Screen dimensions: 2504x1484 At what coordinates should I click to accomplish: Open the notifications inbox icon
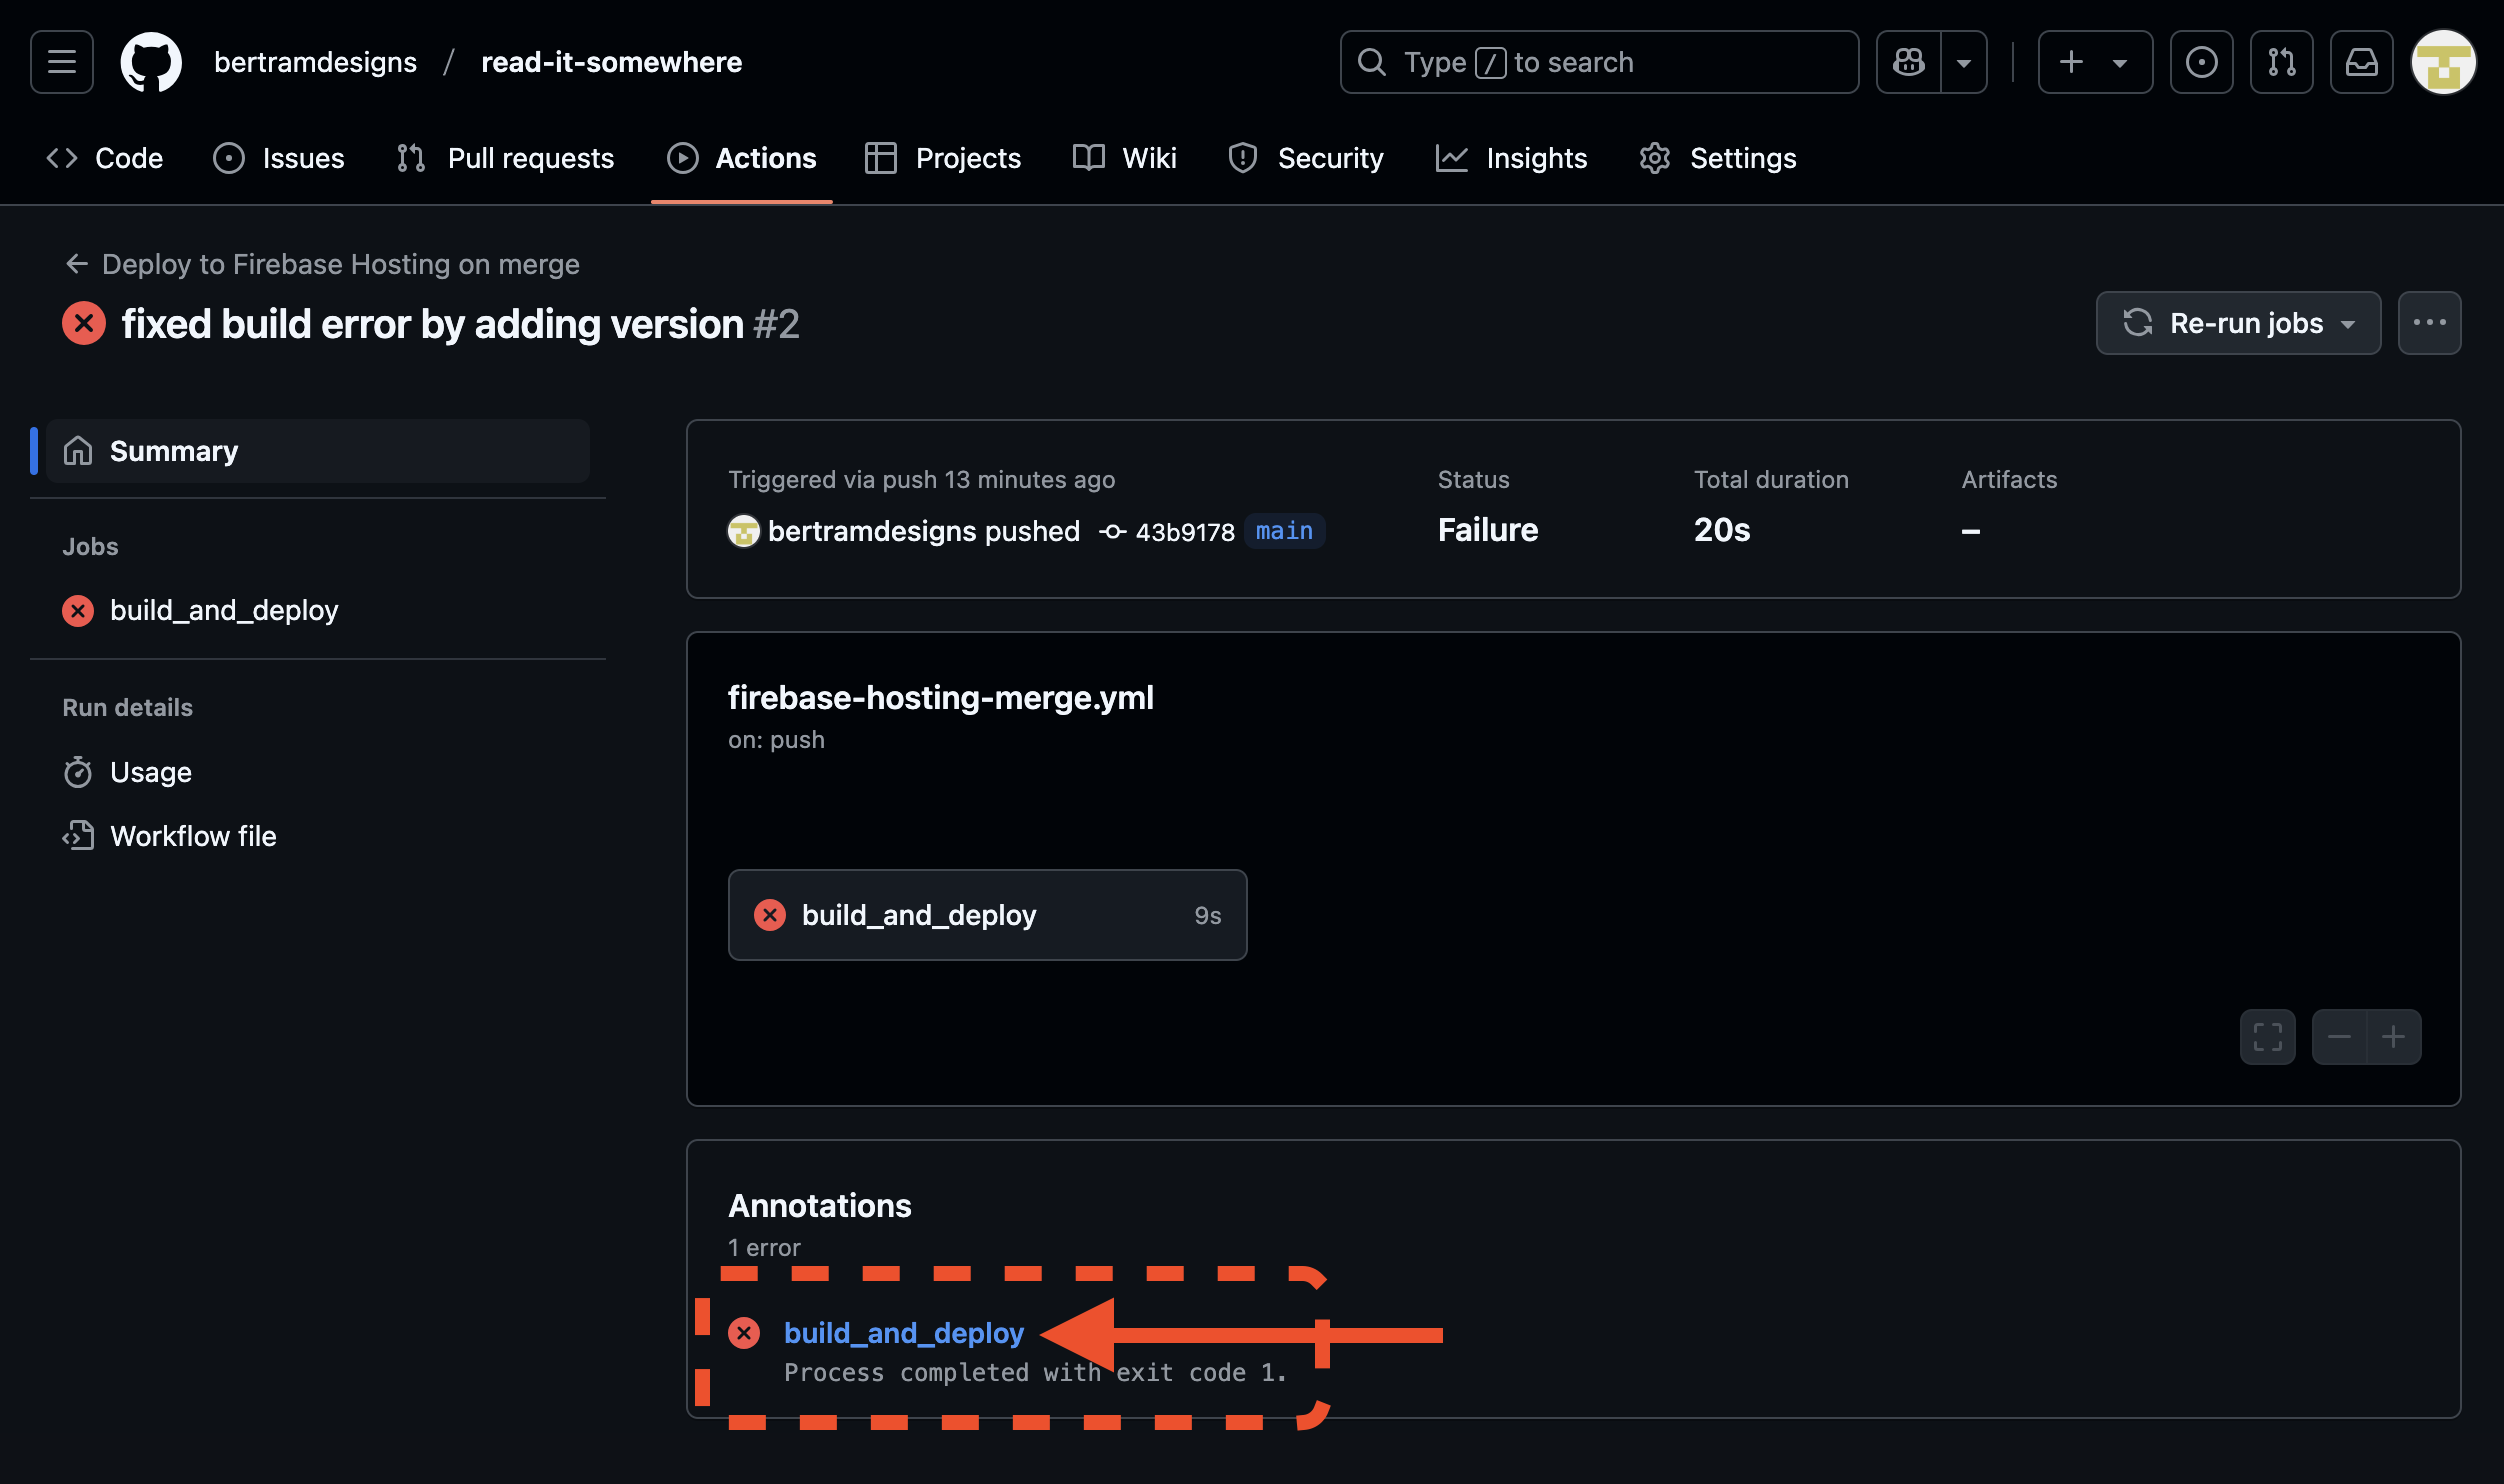tap(2361, 62)
